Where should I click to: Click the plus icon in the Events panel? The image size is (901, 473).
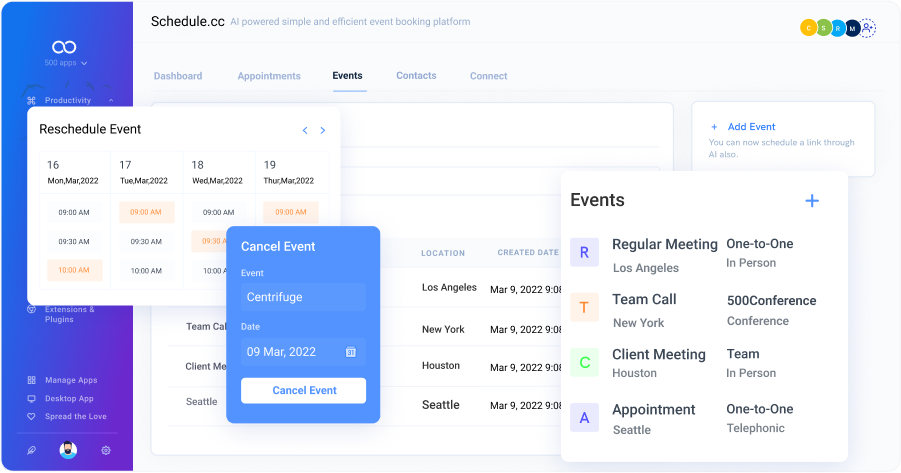812,201
